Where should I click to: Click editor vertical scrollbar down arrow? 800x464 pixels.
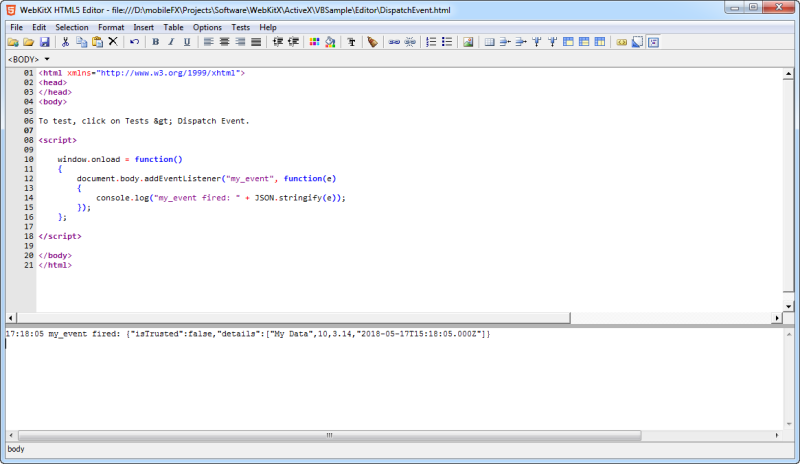pos(788,306)
